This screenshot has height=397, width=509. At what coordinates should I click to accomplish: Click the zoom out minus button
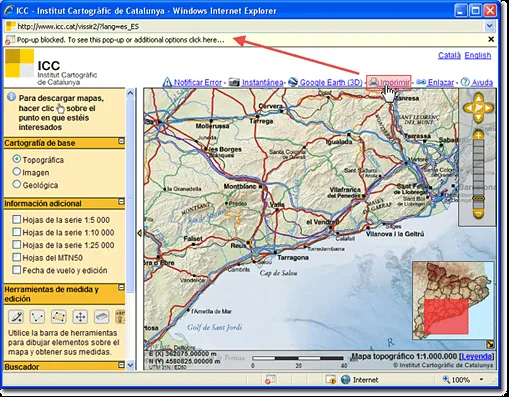tap(478, 213)
